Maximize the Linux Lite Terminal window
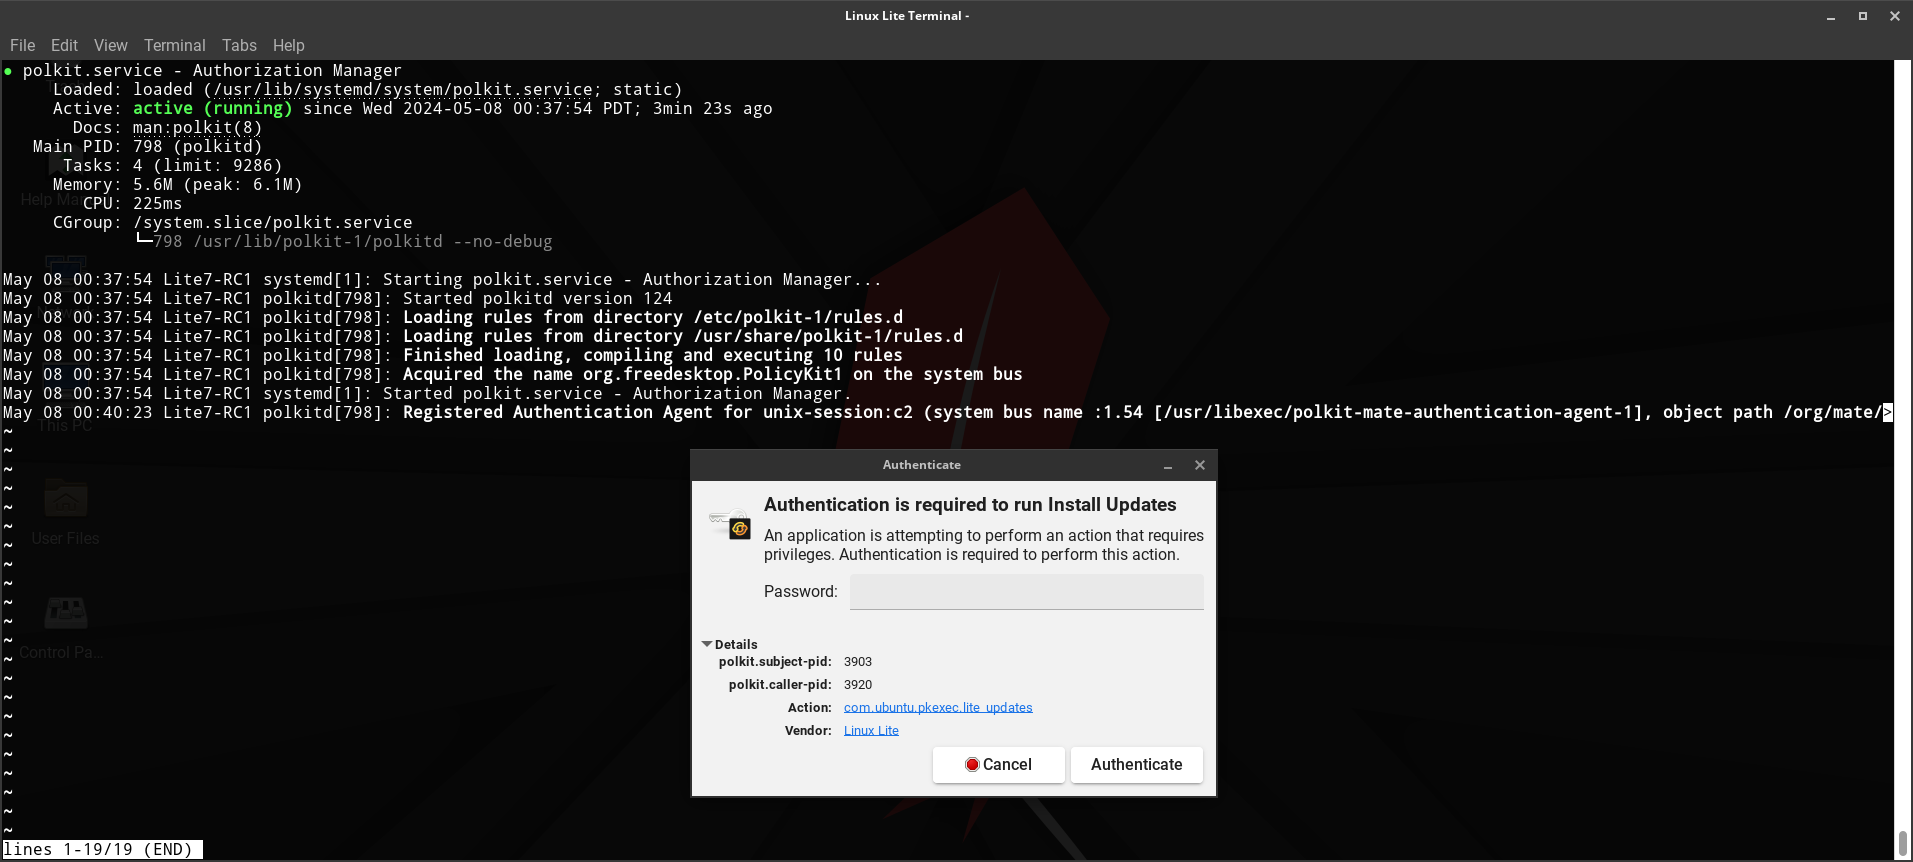The image size is (1913, 862). click(1863, 16)
